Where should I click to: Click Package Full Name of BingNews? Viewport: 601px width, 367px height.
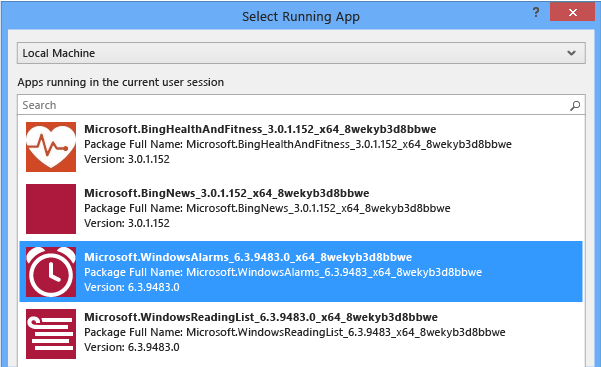(267, 208)
